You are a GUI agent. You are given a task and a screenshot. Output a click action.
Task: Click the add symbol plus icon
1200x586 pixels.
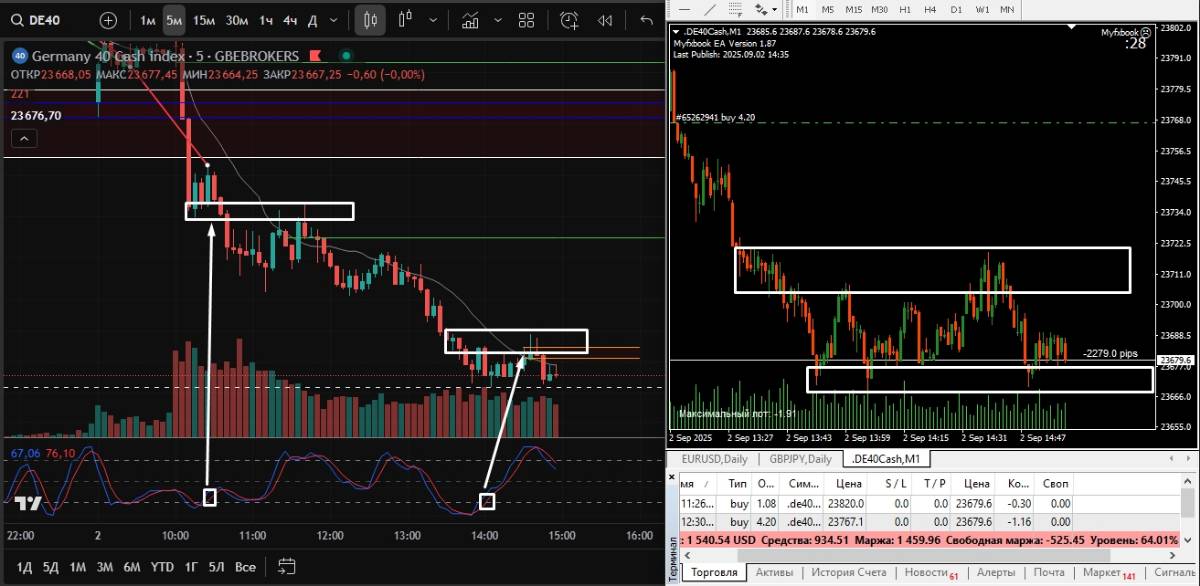click(x=108, y=20)
